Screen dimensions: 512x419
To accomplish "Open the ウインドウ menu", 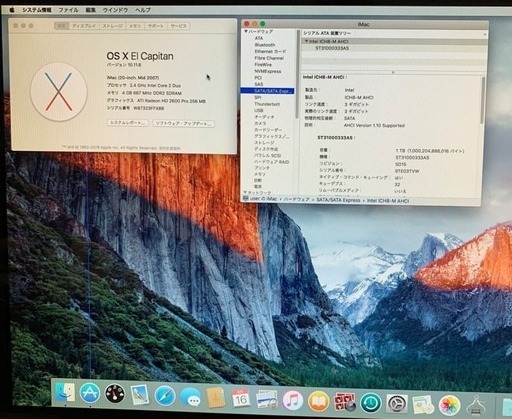I will coord(115,10).
